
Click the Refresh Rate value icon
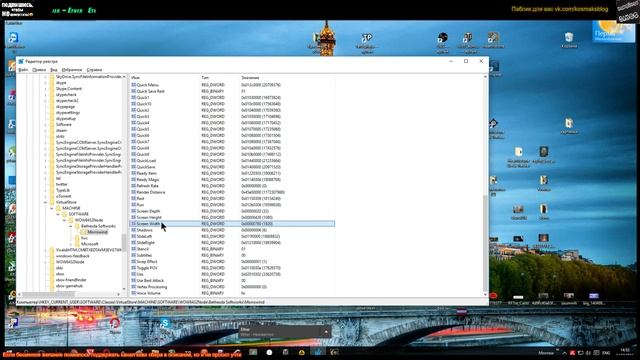pyautogui.click(x=133, y=186)
